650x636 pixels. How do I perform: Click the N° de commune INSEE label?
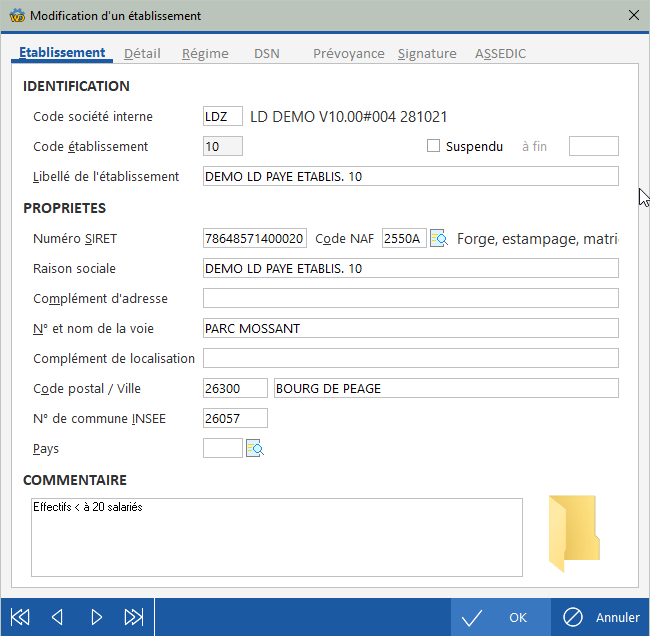click(x=99, y=418)
